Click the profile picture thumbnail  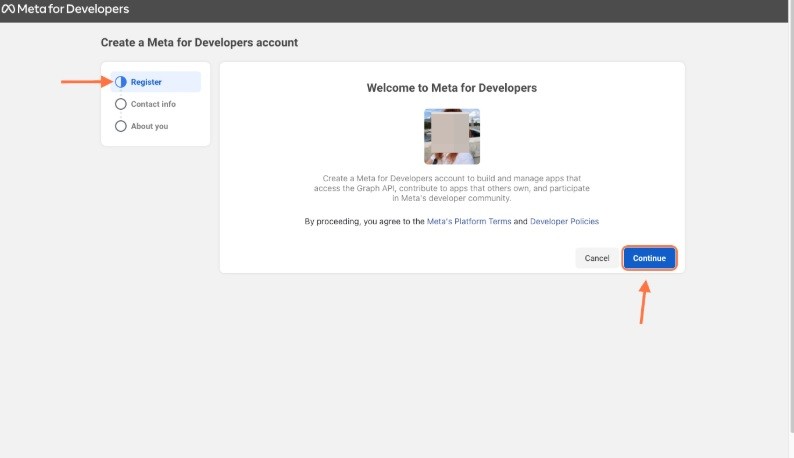452,136
